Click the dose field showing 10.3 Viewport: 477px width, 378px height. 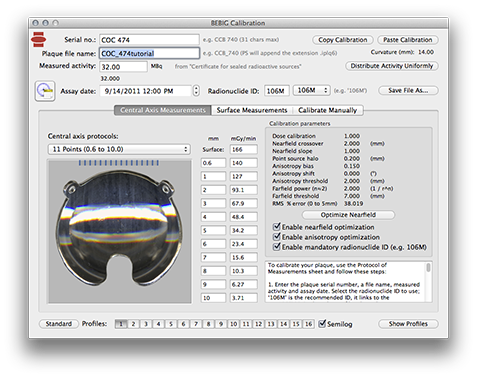244,271
